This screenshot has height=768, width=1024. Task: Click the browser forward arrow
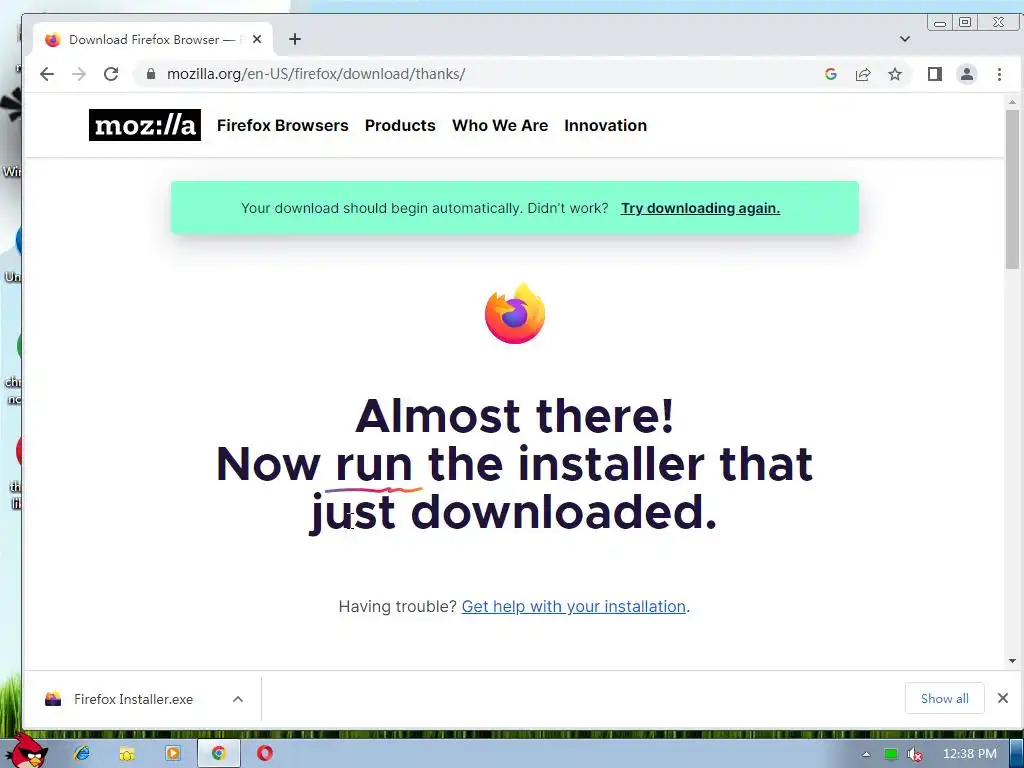(x=79, y=74)
